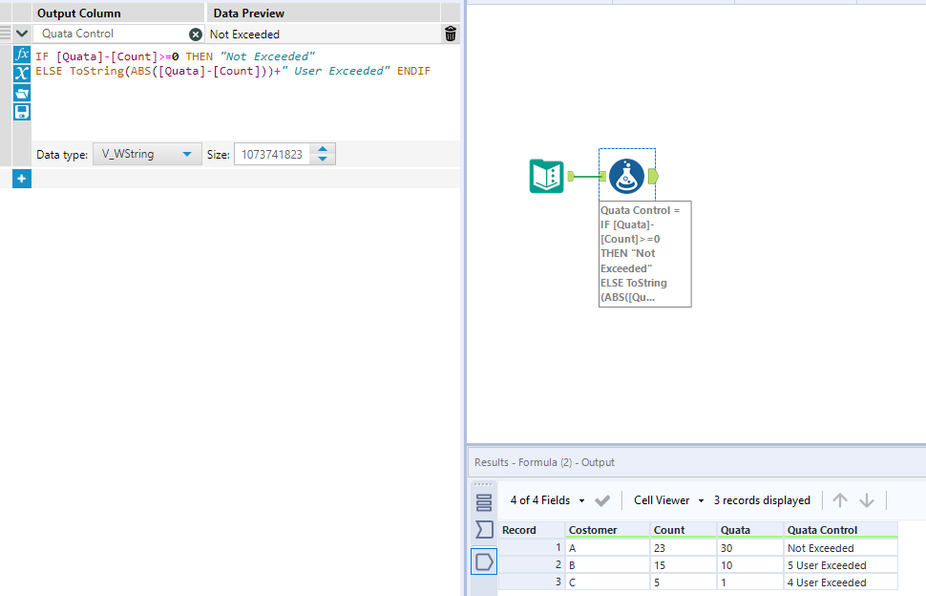Screen dimensions: 926x596
Task: Select the output anchor data view icon
Action: point(484,561)
